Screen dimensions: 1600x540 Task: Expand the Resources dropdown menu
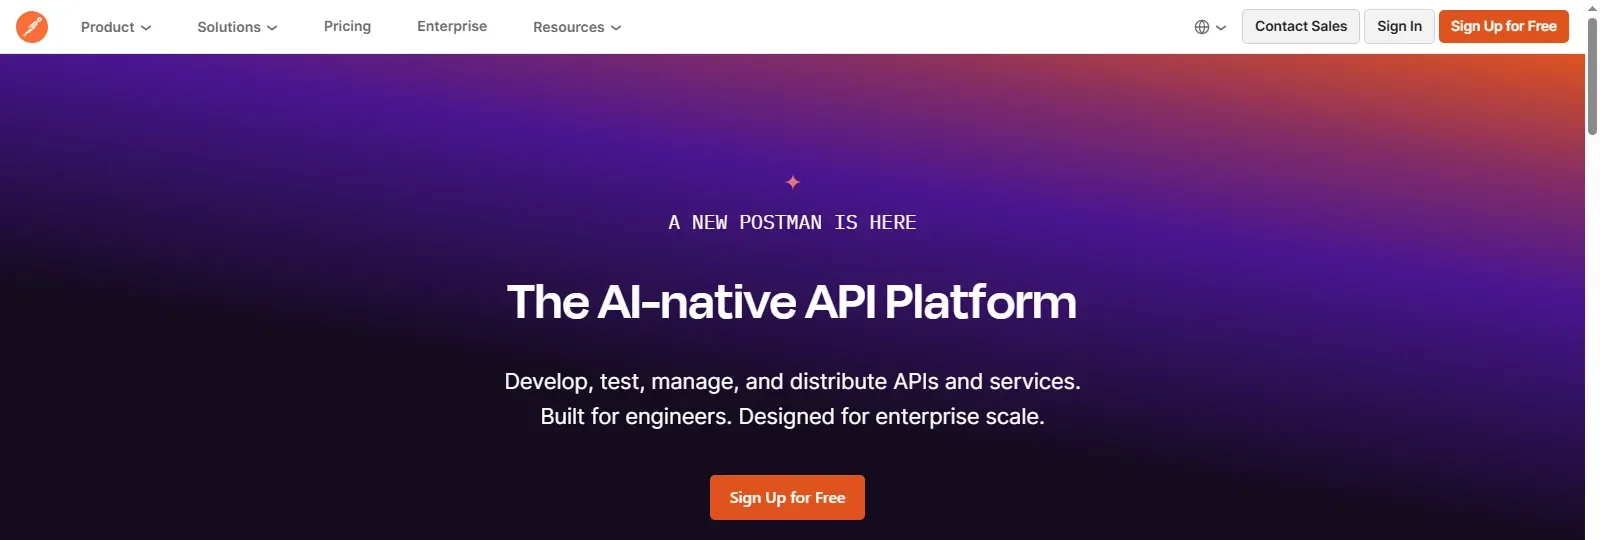(577, 27)
